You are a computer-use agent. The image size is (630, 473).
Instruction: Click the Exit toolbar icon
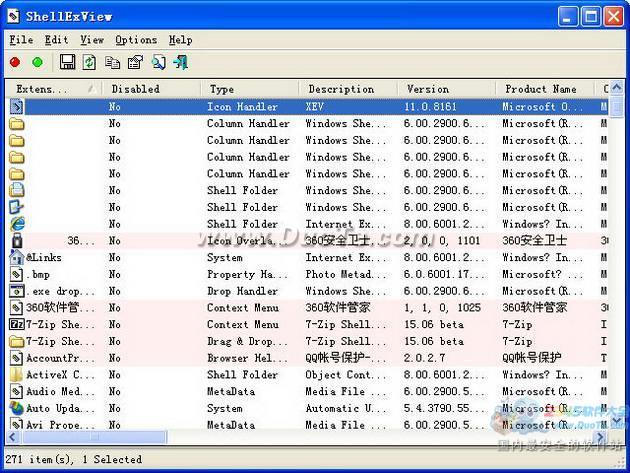(x=181, y=62)
